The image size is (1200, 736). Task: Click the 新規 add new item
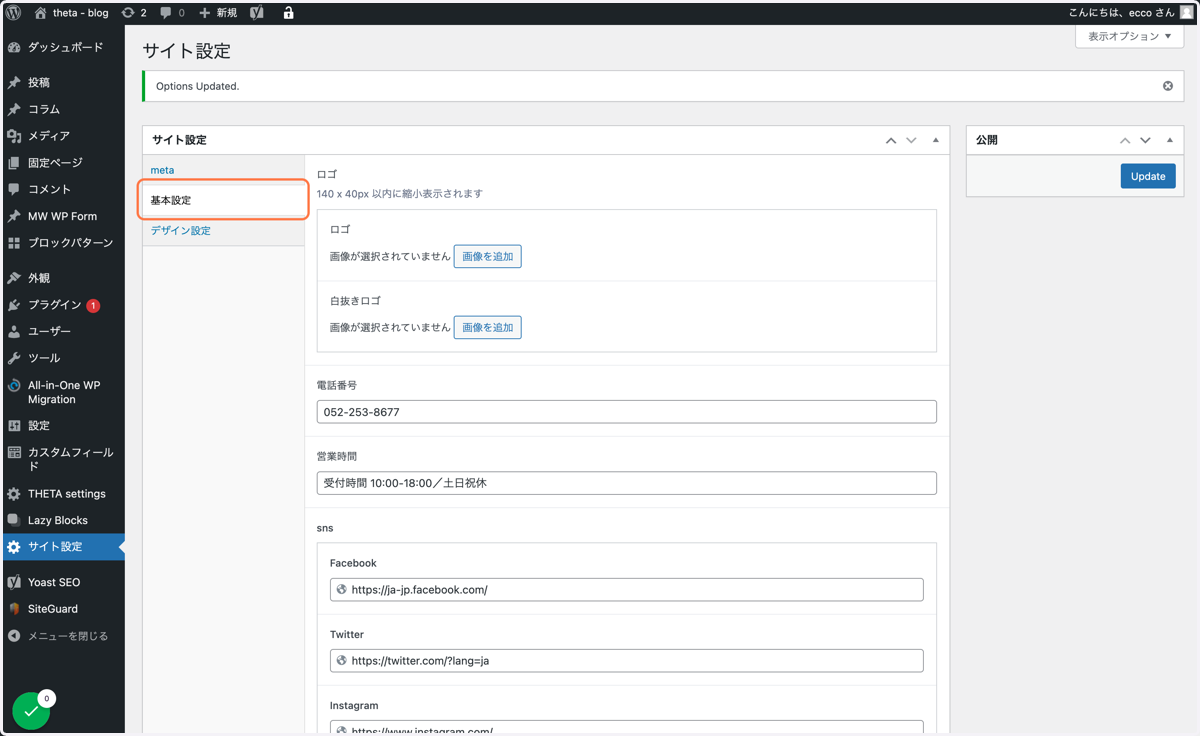point(218,13)
